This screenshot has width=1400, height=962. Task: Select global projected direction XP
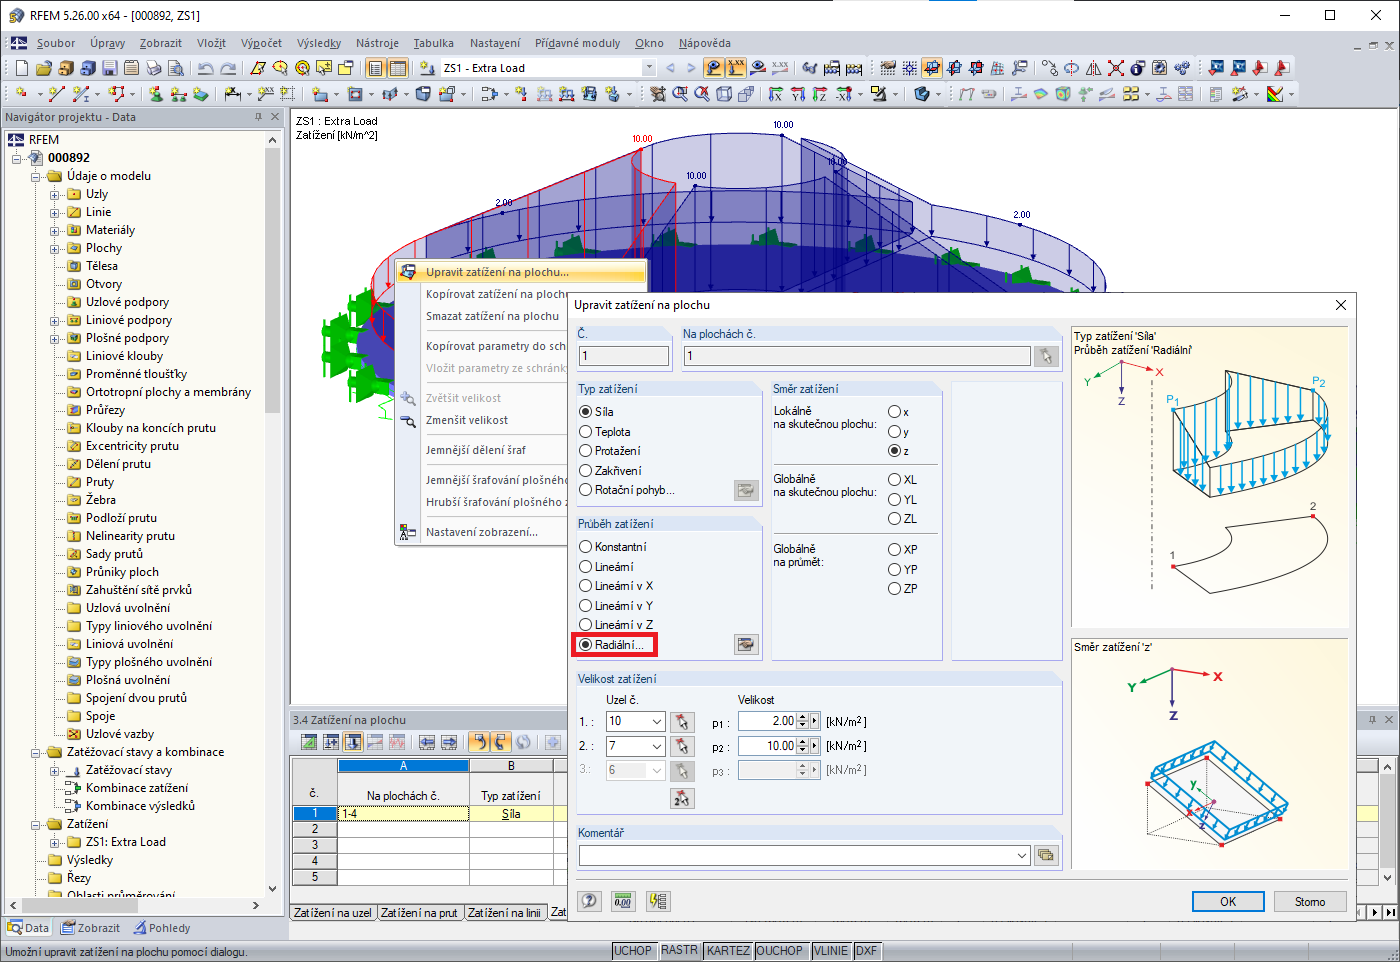(x=902, y=550)
